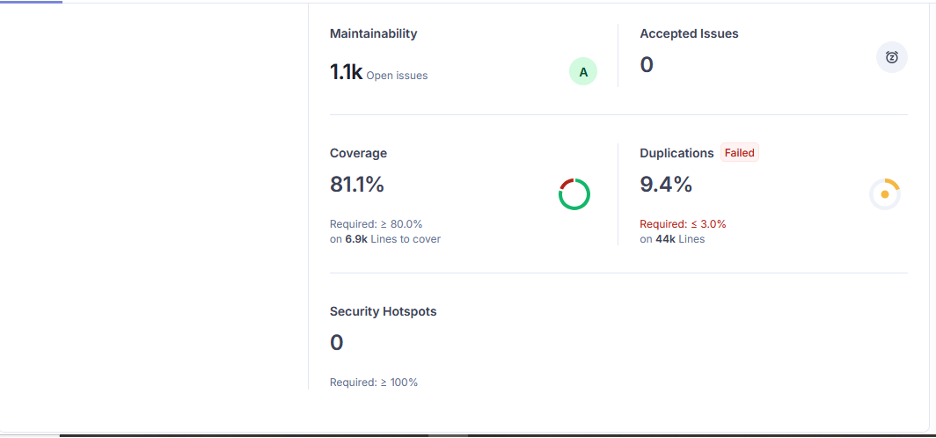Follow the Open issues link
Viewport: 936px width, 438px height.
(397, 75)
